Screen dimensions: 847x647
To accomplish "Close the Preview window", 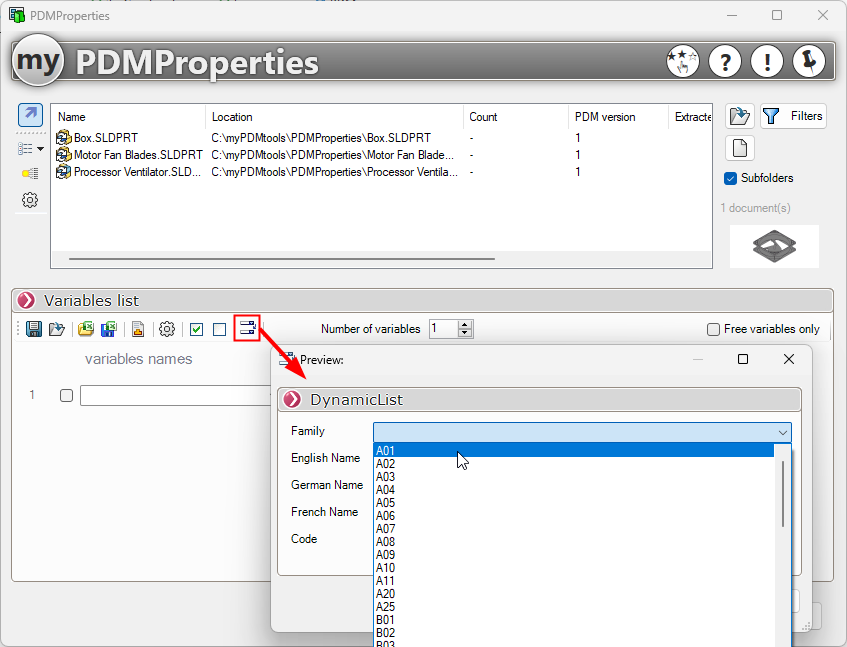I will pos(789,359).
